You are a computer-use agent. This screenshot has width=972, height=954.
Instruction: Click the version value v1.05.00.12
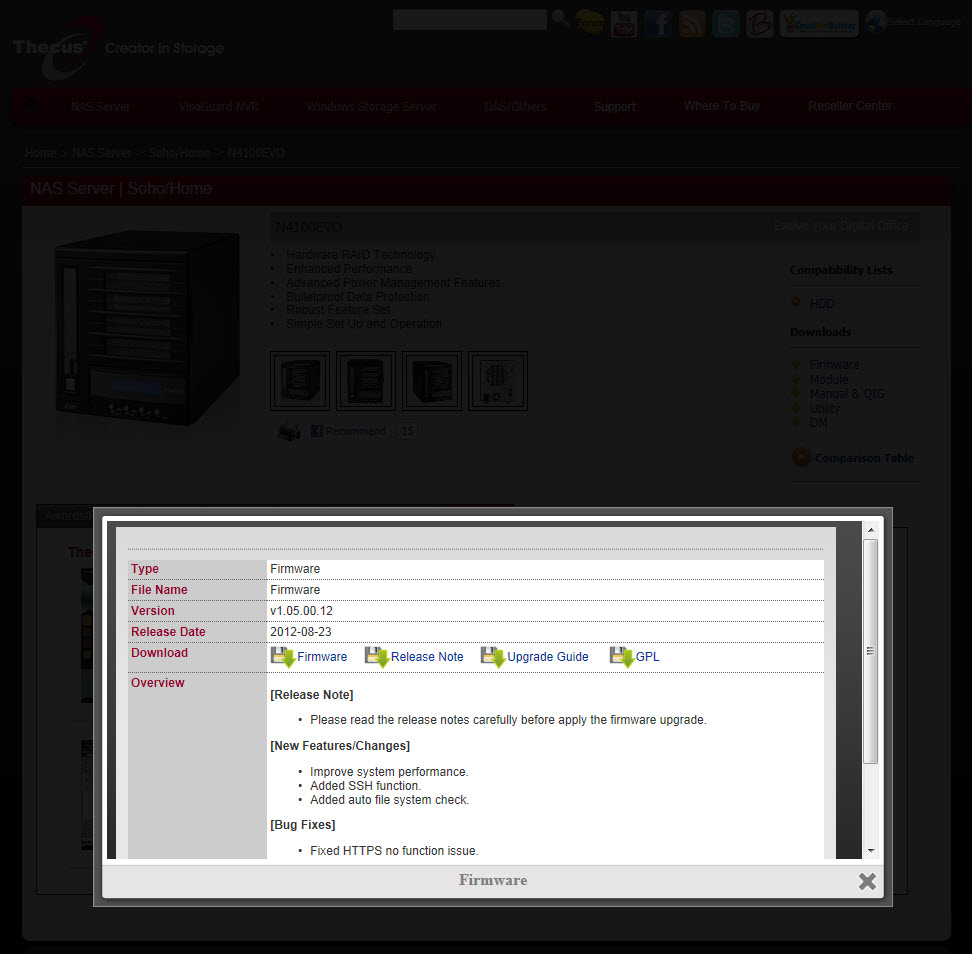tap(301, 611)
